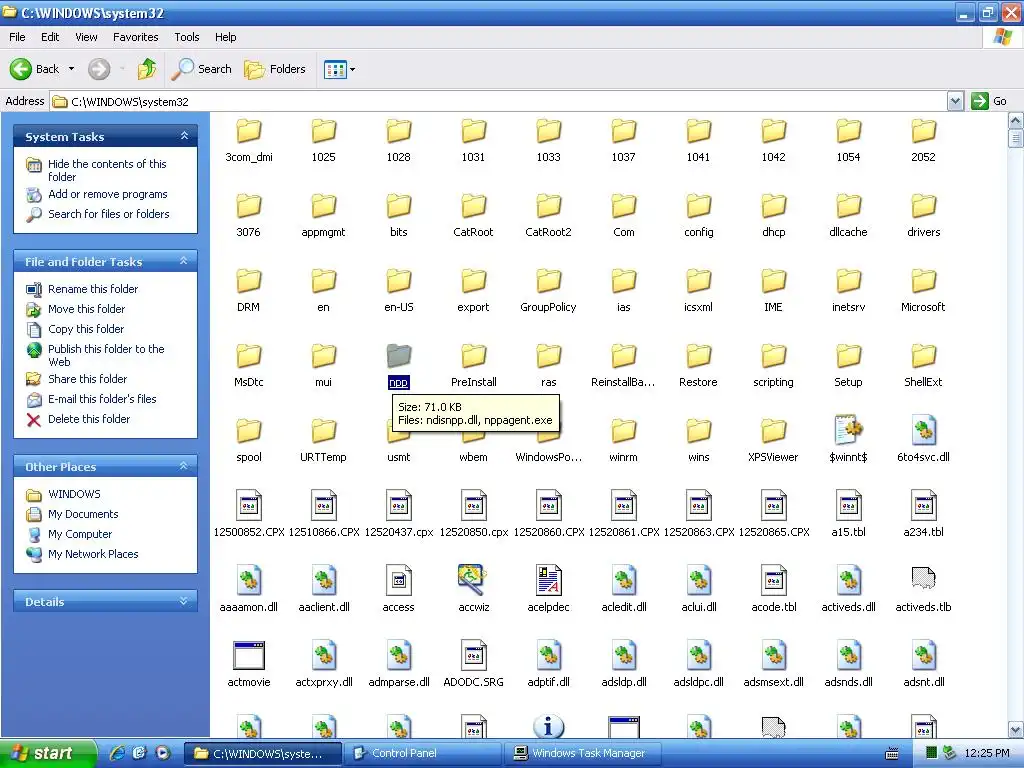Select the $winnt$ file icon
1024x768 pixels.
(x=848, y=430)
